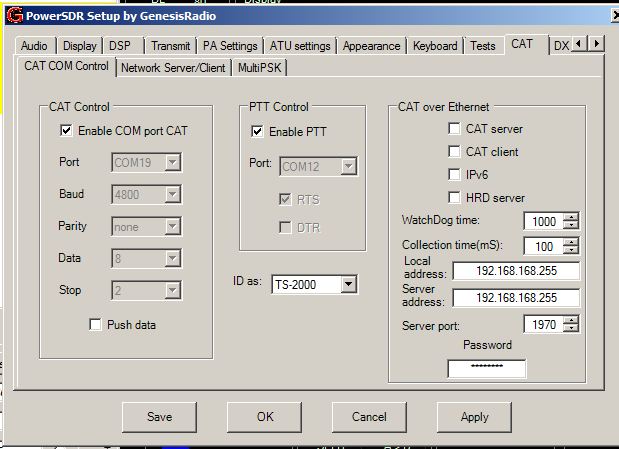This screenshot has width=619, height=449.
Task: Open the partially visible DX tab
Action: coord(561,46)
